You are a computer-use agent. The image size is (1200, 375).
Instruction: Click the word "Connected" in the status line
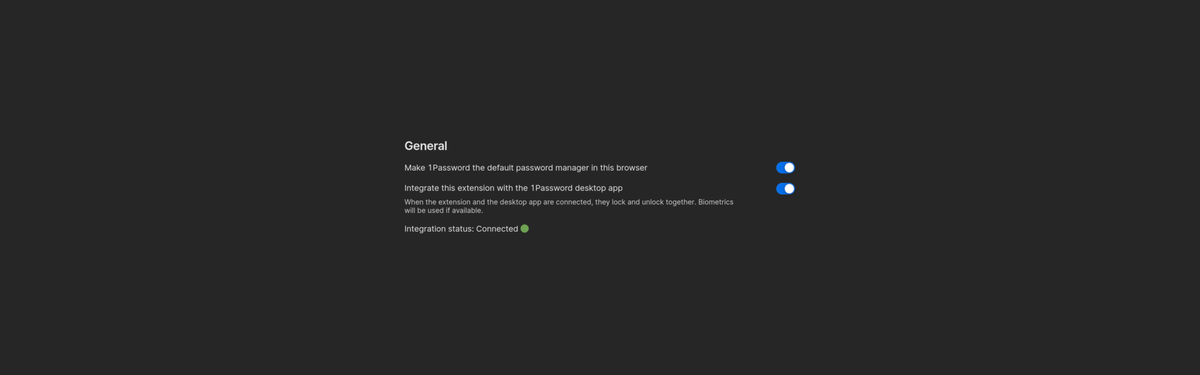[x=497, y=229]
